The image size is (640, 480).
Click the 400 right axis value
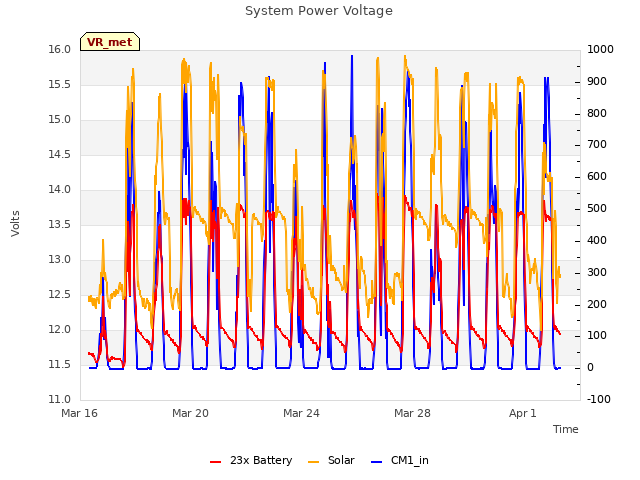(x=597, y=240)
